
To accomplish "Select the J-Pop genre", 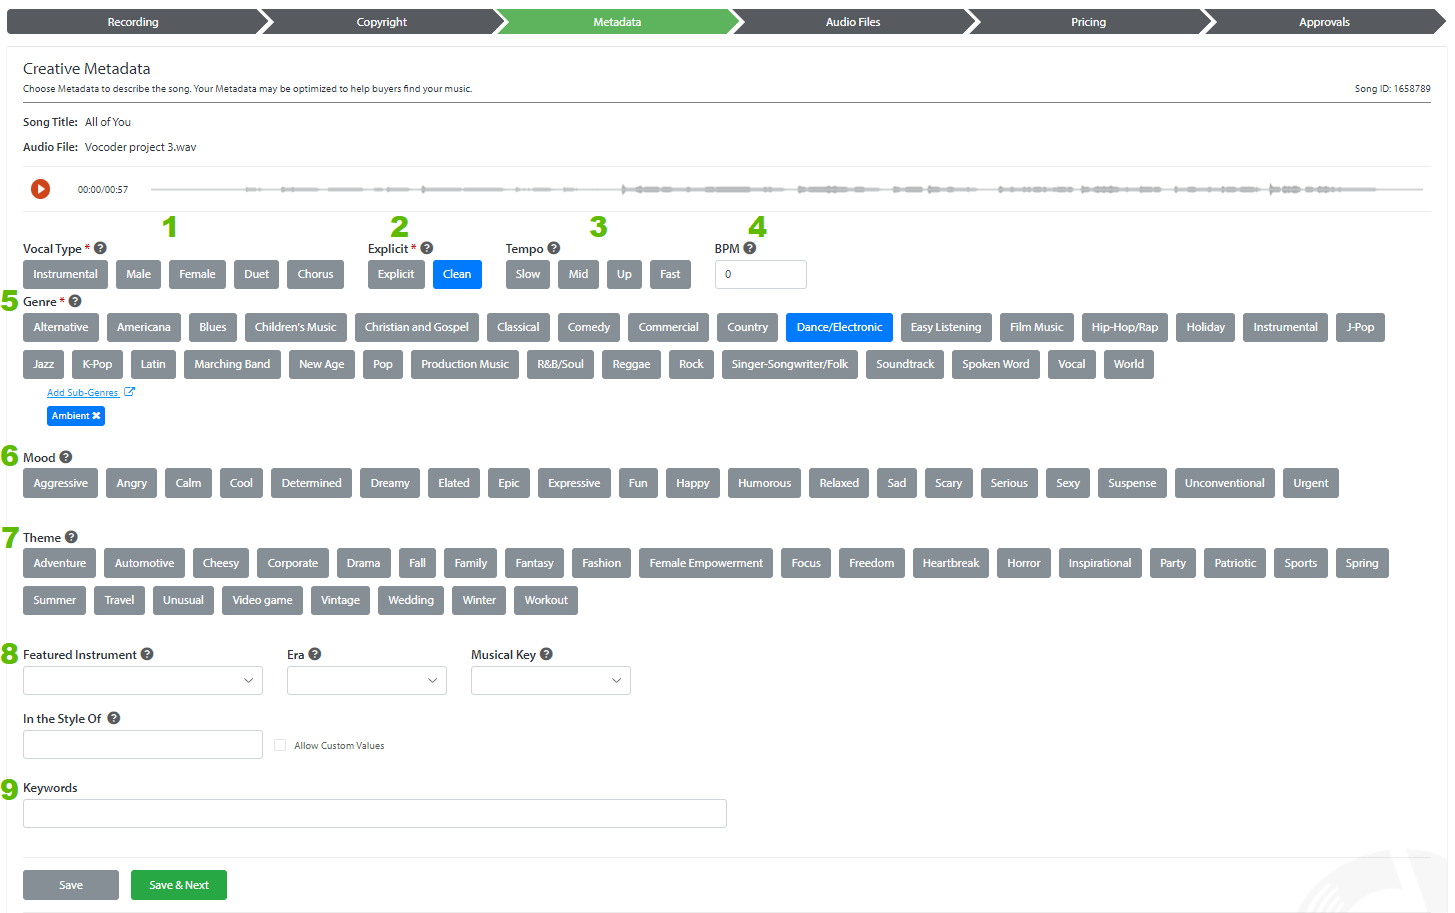I will pos(1360,327).
